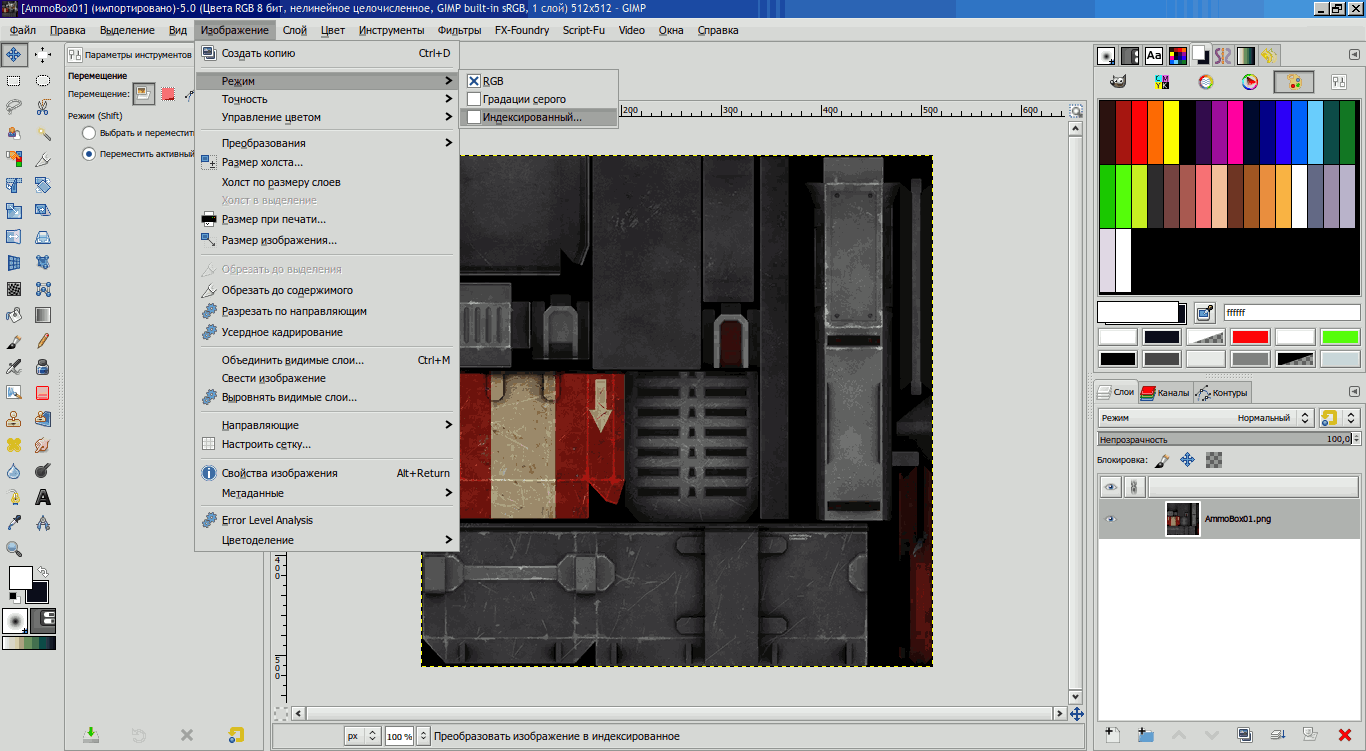Expand the Цветоделение submenu
Screen dimensions: 1366x751
point(327,540)
